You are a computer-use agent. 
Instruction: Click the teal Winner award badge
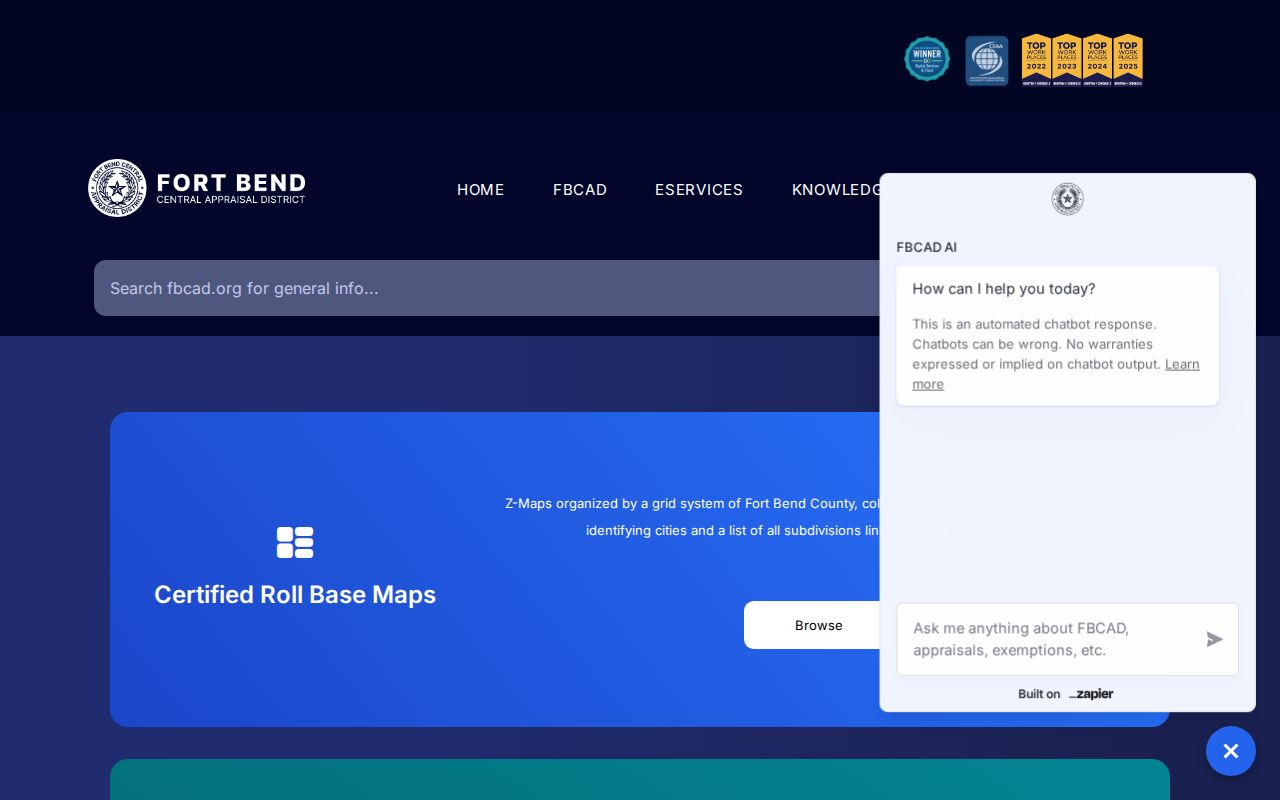tap(927, 59)
